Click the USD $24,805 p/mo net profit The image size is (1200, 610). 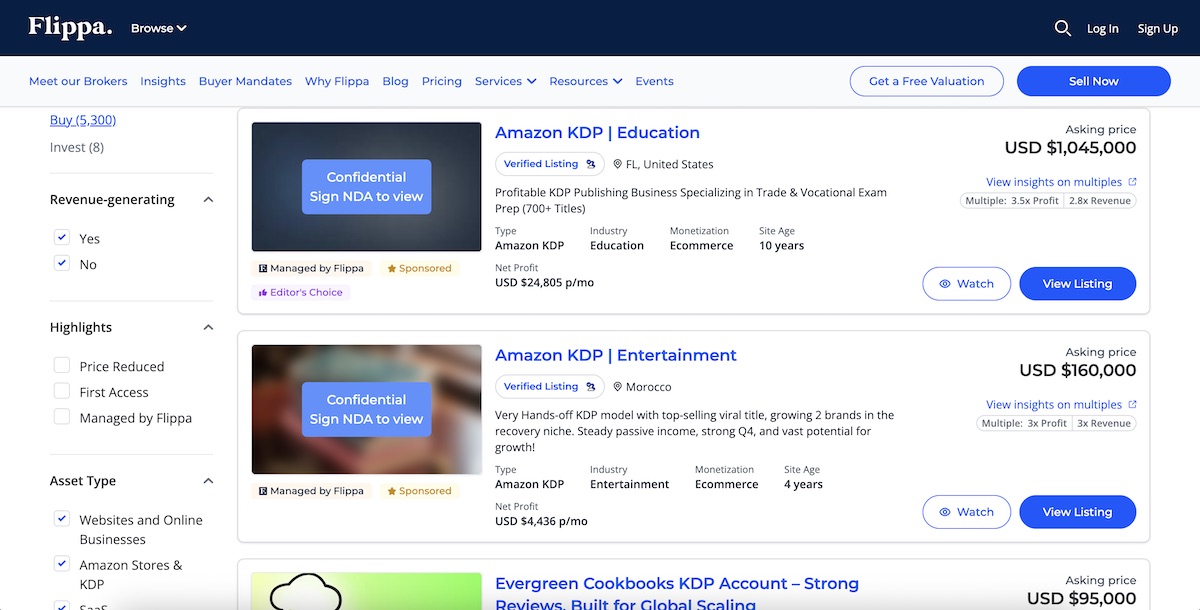coord(545,283)
